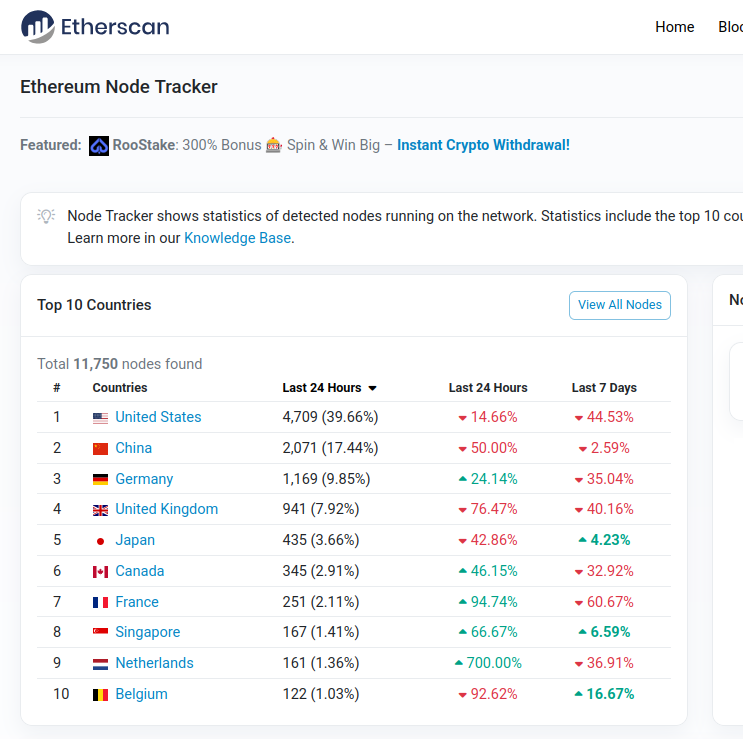Image resolution: width=743 pixels, height=739 pixels.
Task: Open the Home menu item
Action: pyautogui.click(x=675, y=27)
